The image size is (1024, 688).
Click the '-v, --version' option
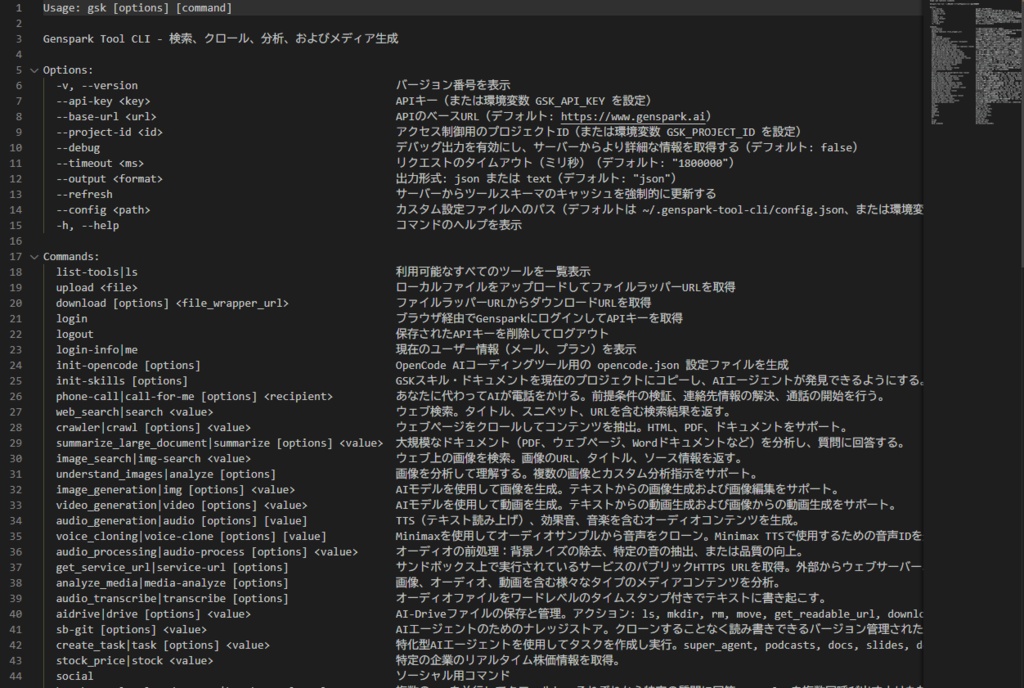click(97, 86)
